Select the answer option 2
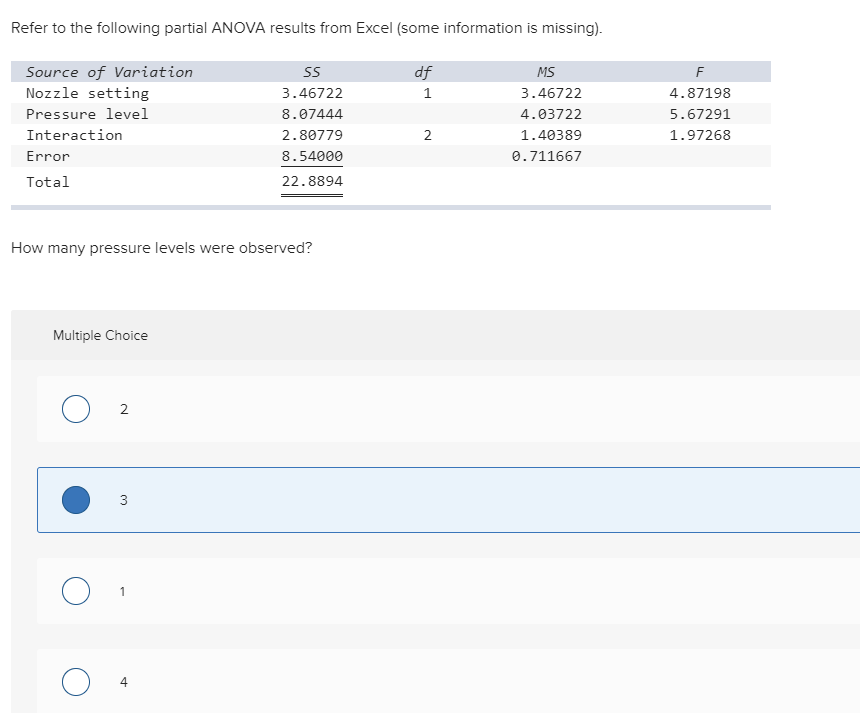The height and width of the screenshot is (713, 860). coord(75,408)
